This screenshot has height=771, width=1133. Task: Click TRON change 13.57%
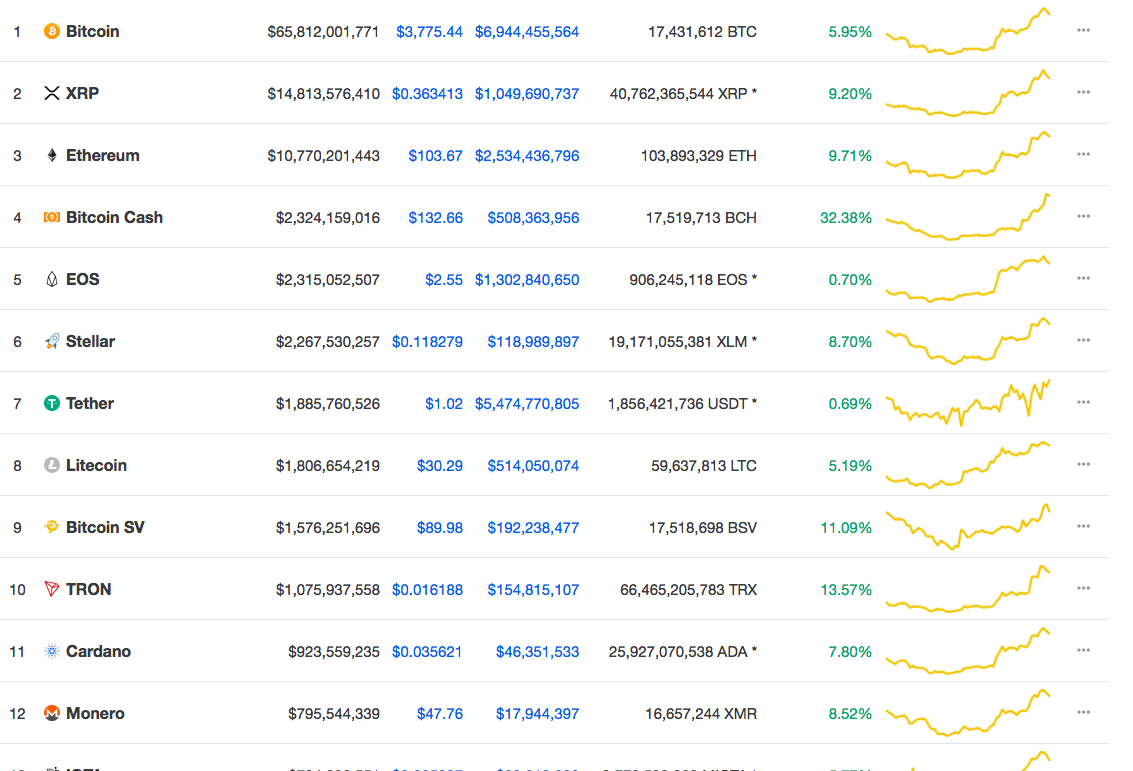845,590
